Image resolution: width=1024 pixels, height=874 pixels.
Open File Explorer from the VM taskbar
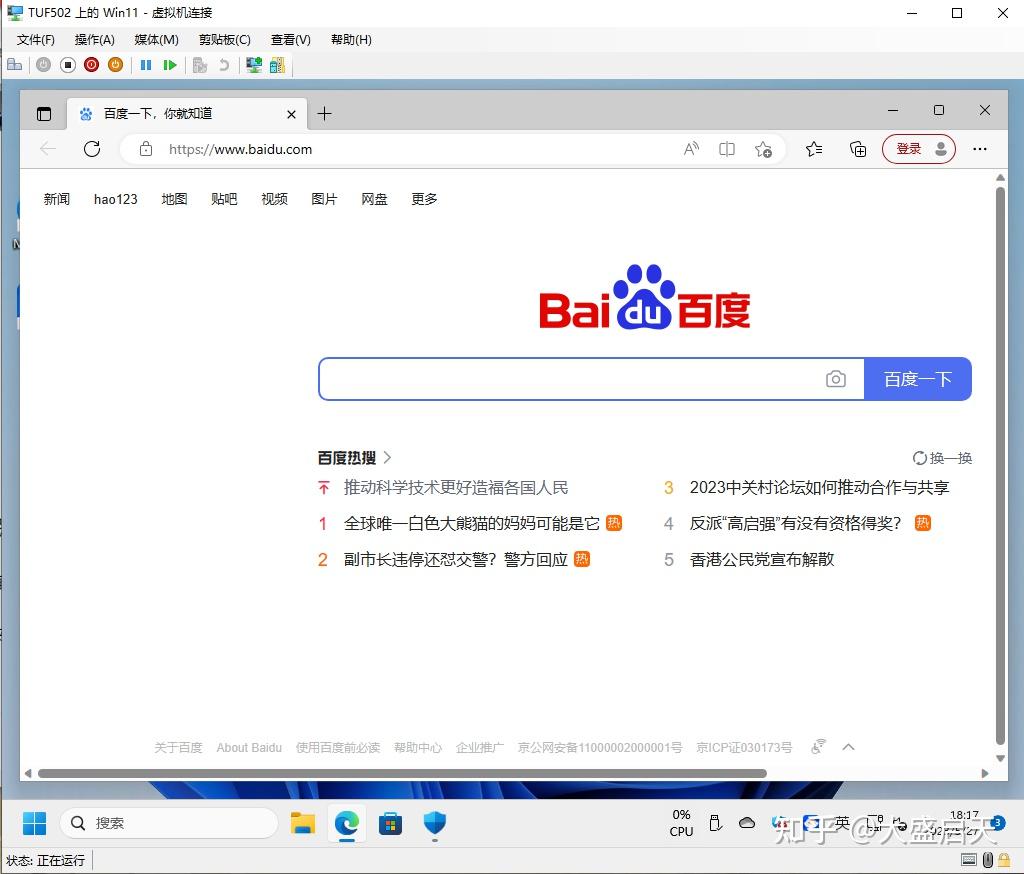(x=302, y=823)
